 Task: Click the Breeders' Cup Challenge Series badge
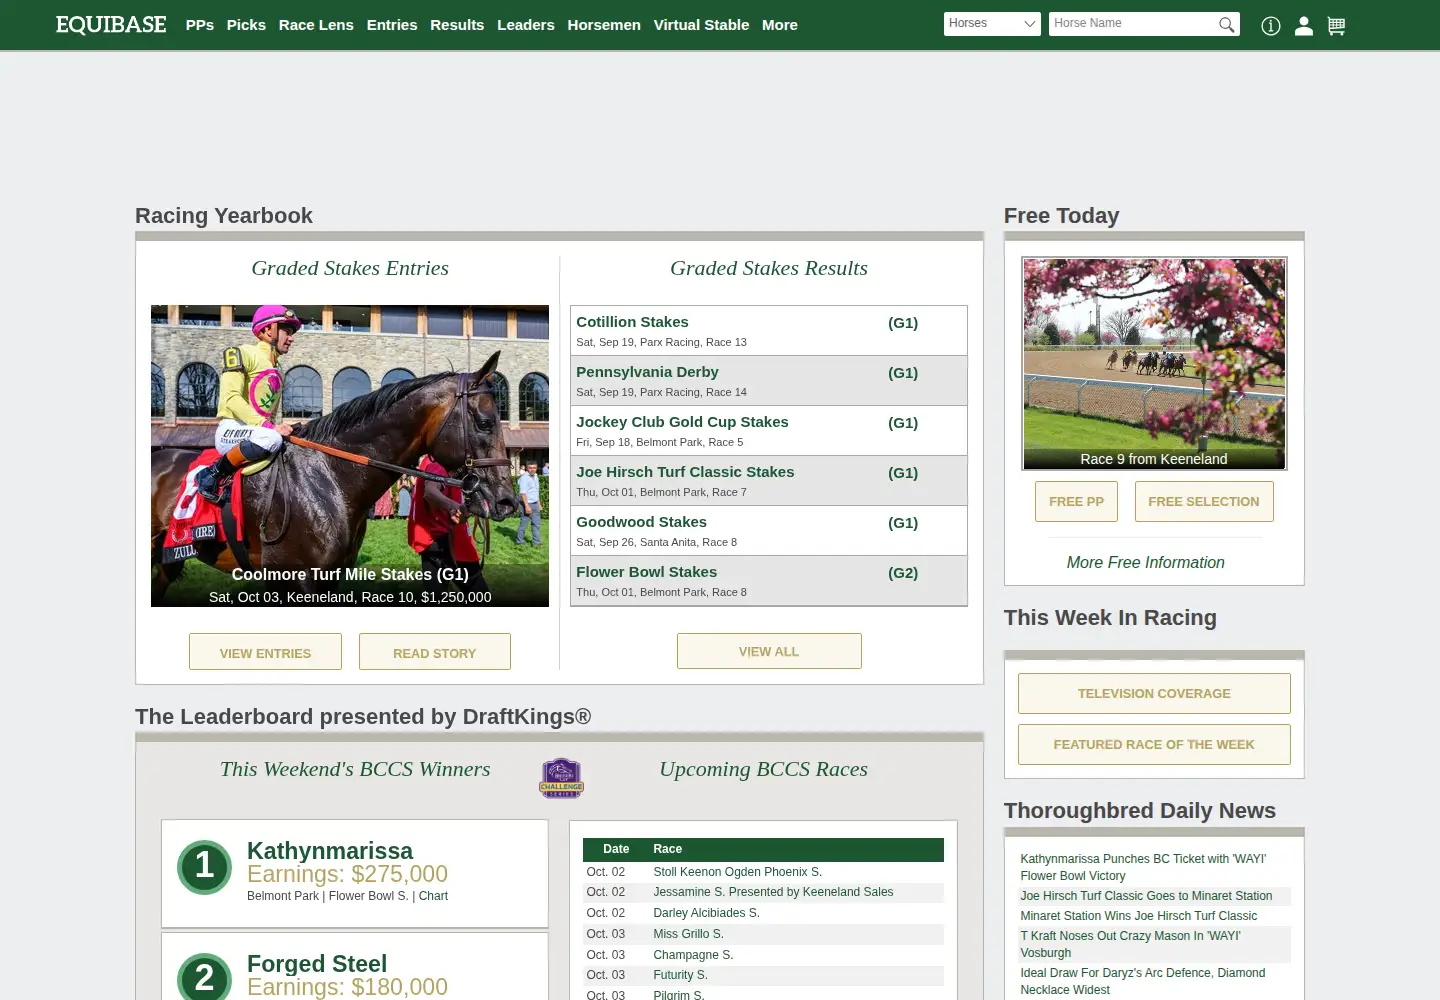tap(562, 778)
